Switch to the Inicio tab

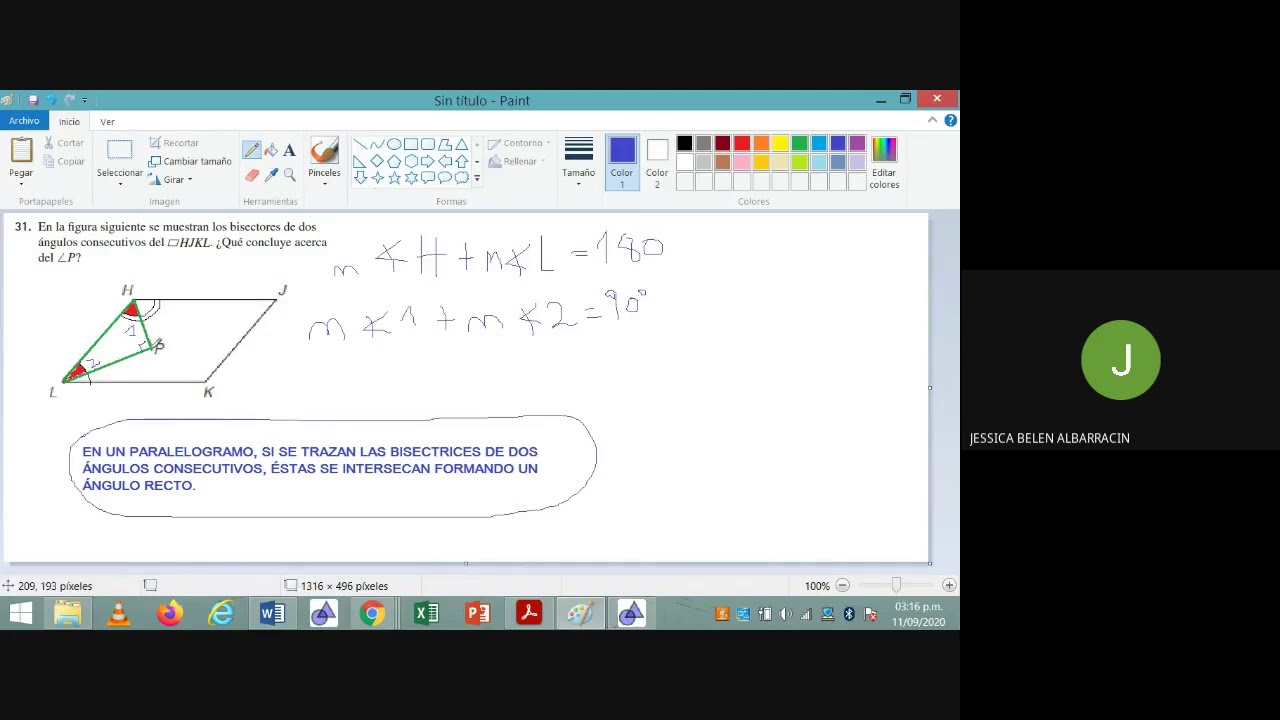[x=69, y=122]
